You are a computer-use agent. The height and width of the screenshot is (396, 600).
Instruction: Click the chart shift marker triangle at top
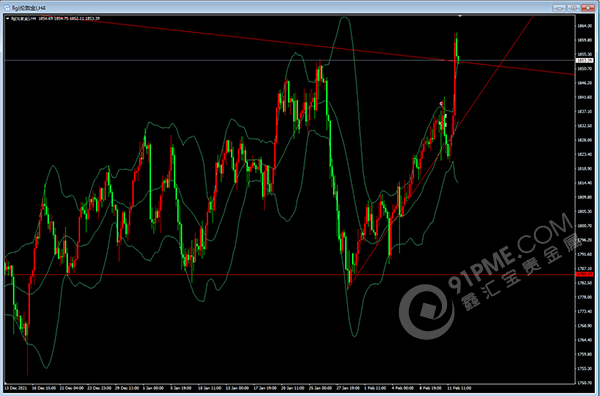click(460, 16)
